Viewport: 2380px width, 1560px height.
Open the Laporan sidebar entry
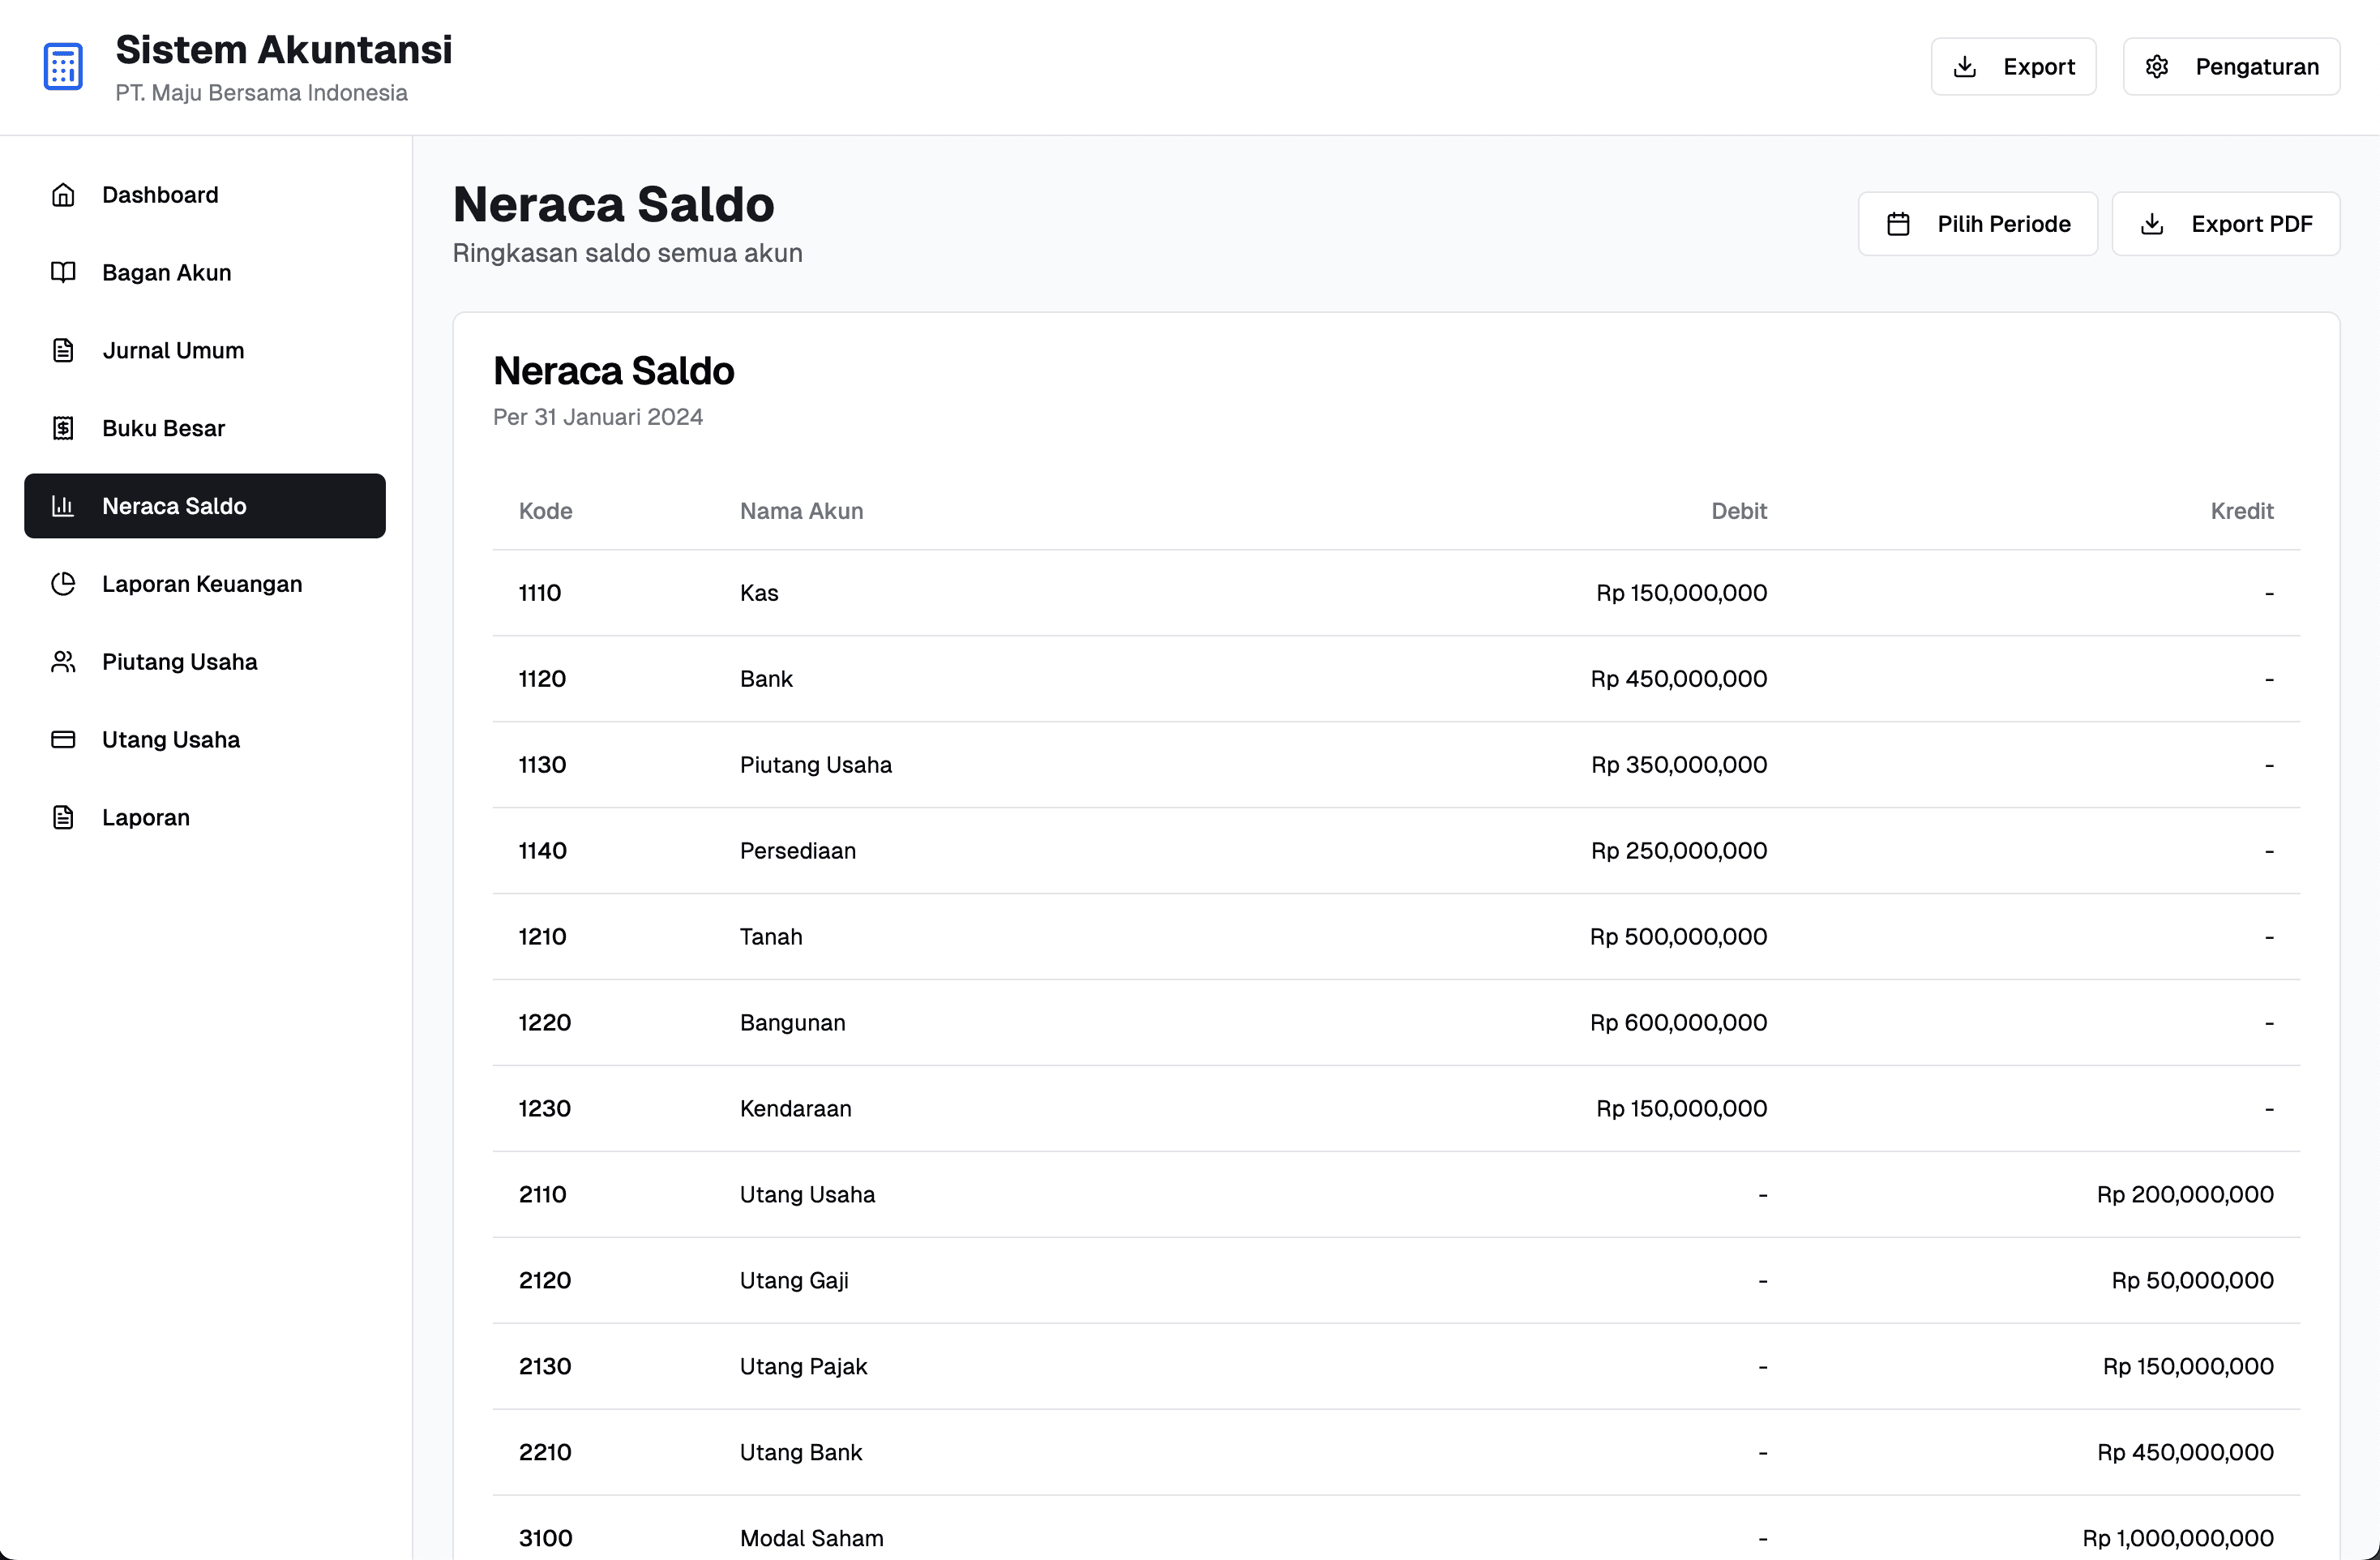tap(205, 817)
